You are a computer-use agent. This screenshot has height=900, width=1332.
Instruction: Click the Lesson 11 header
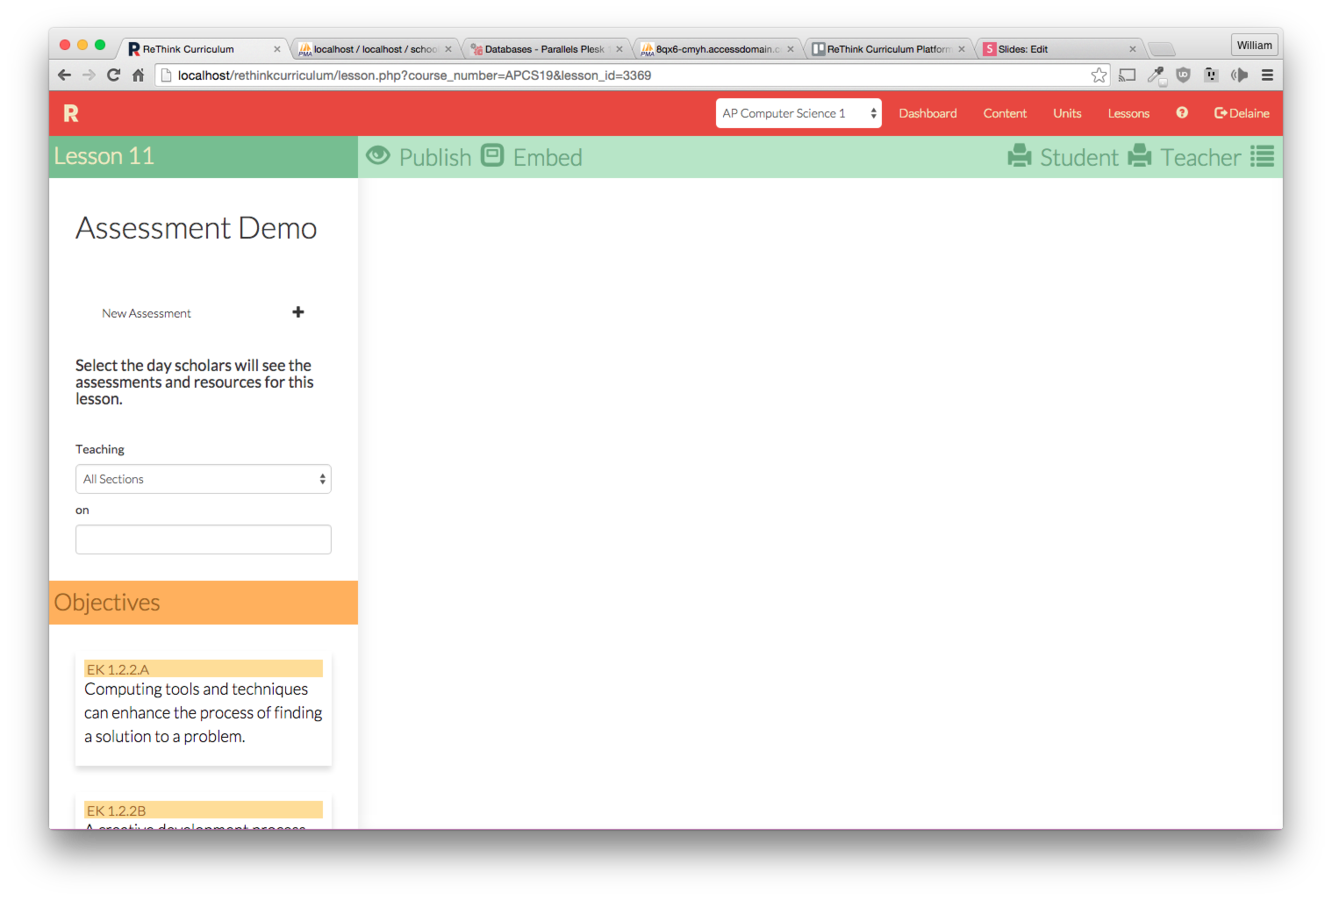[x=104, y=156]
